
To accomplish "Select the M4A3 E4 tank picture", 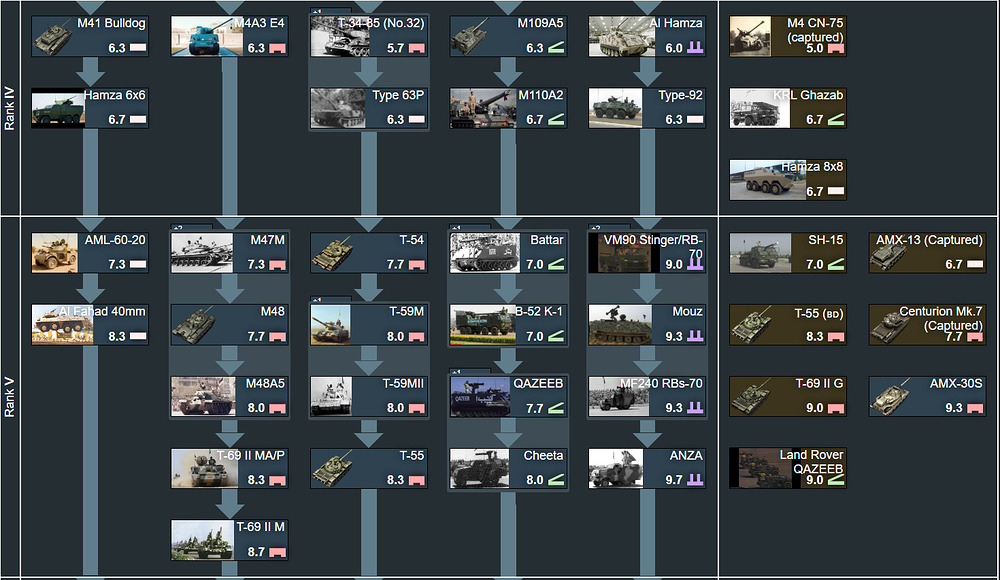I will [x=200, y=37].
